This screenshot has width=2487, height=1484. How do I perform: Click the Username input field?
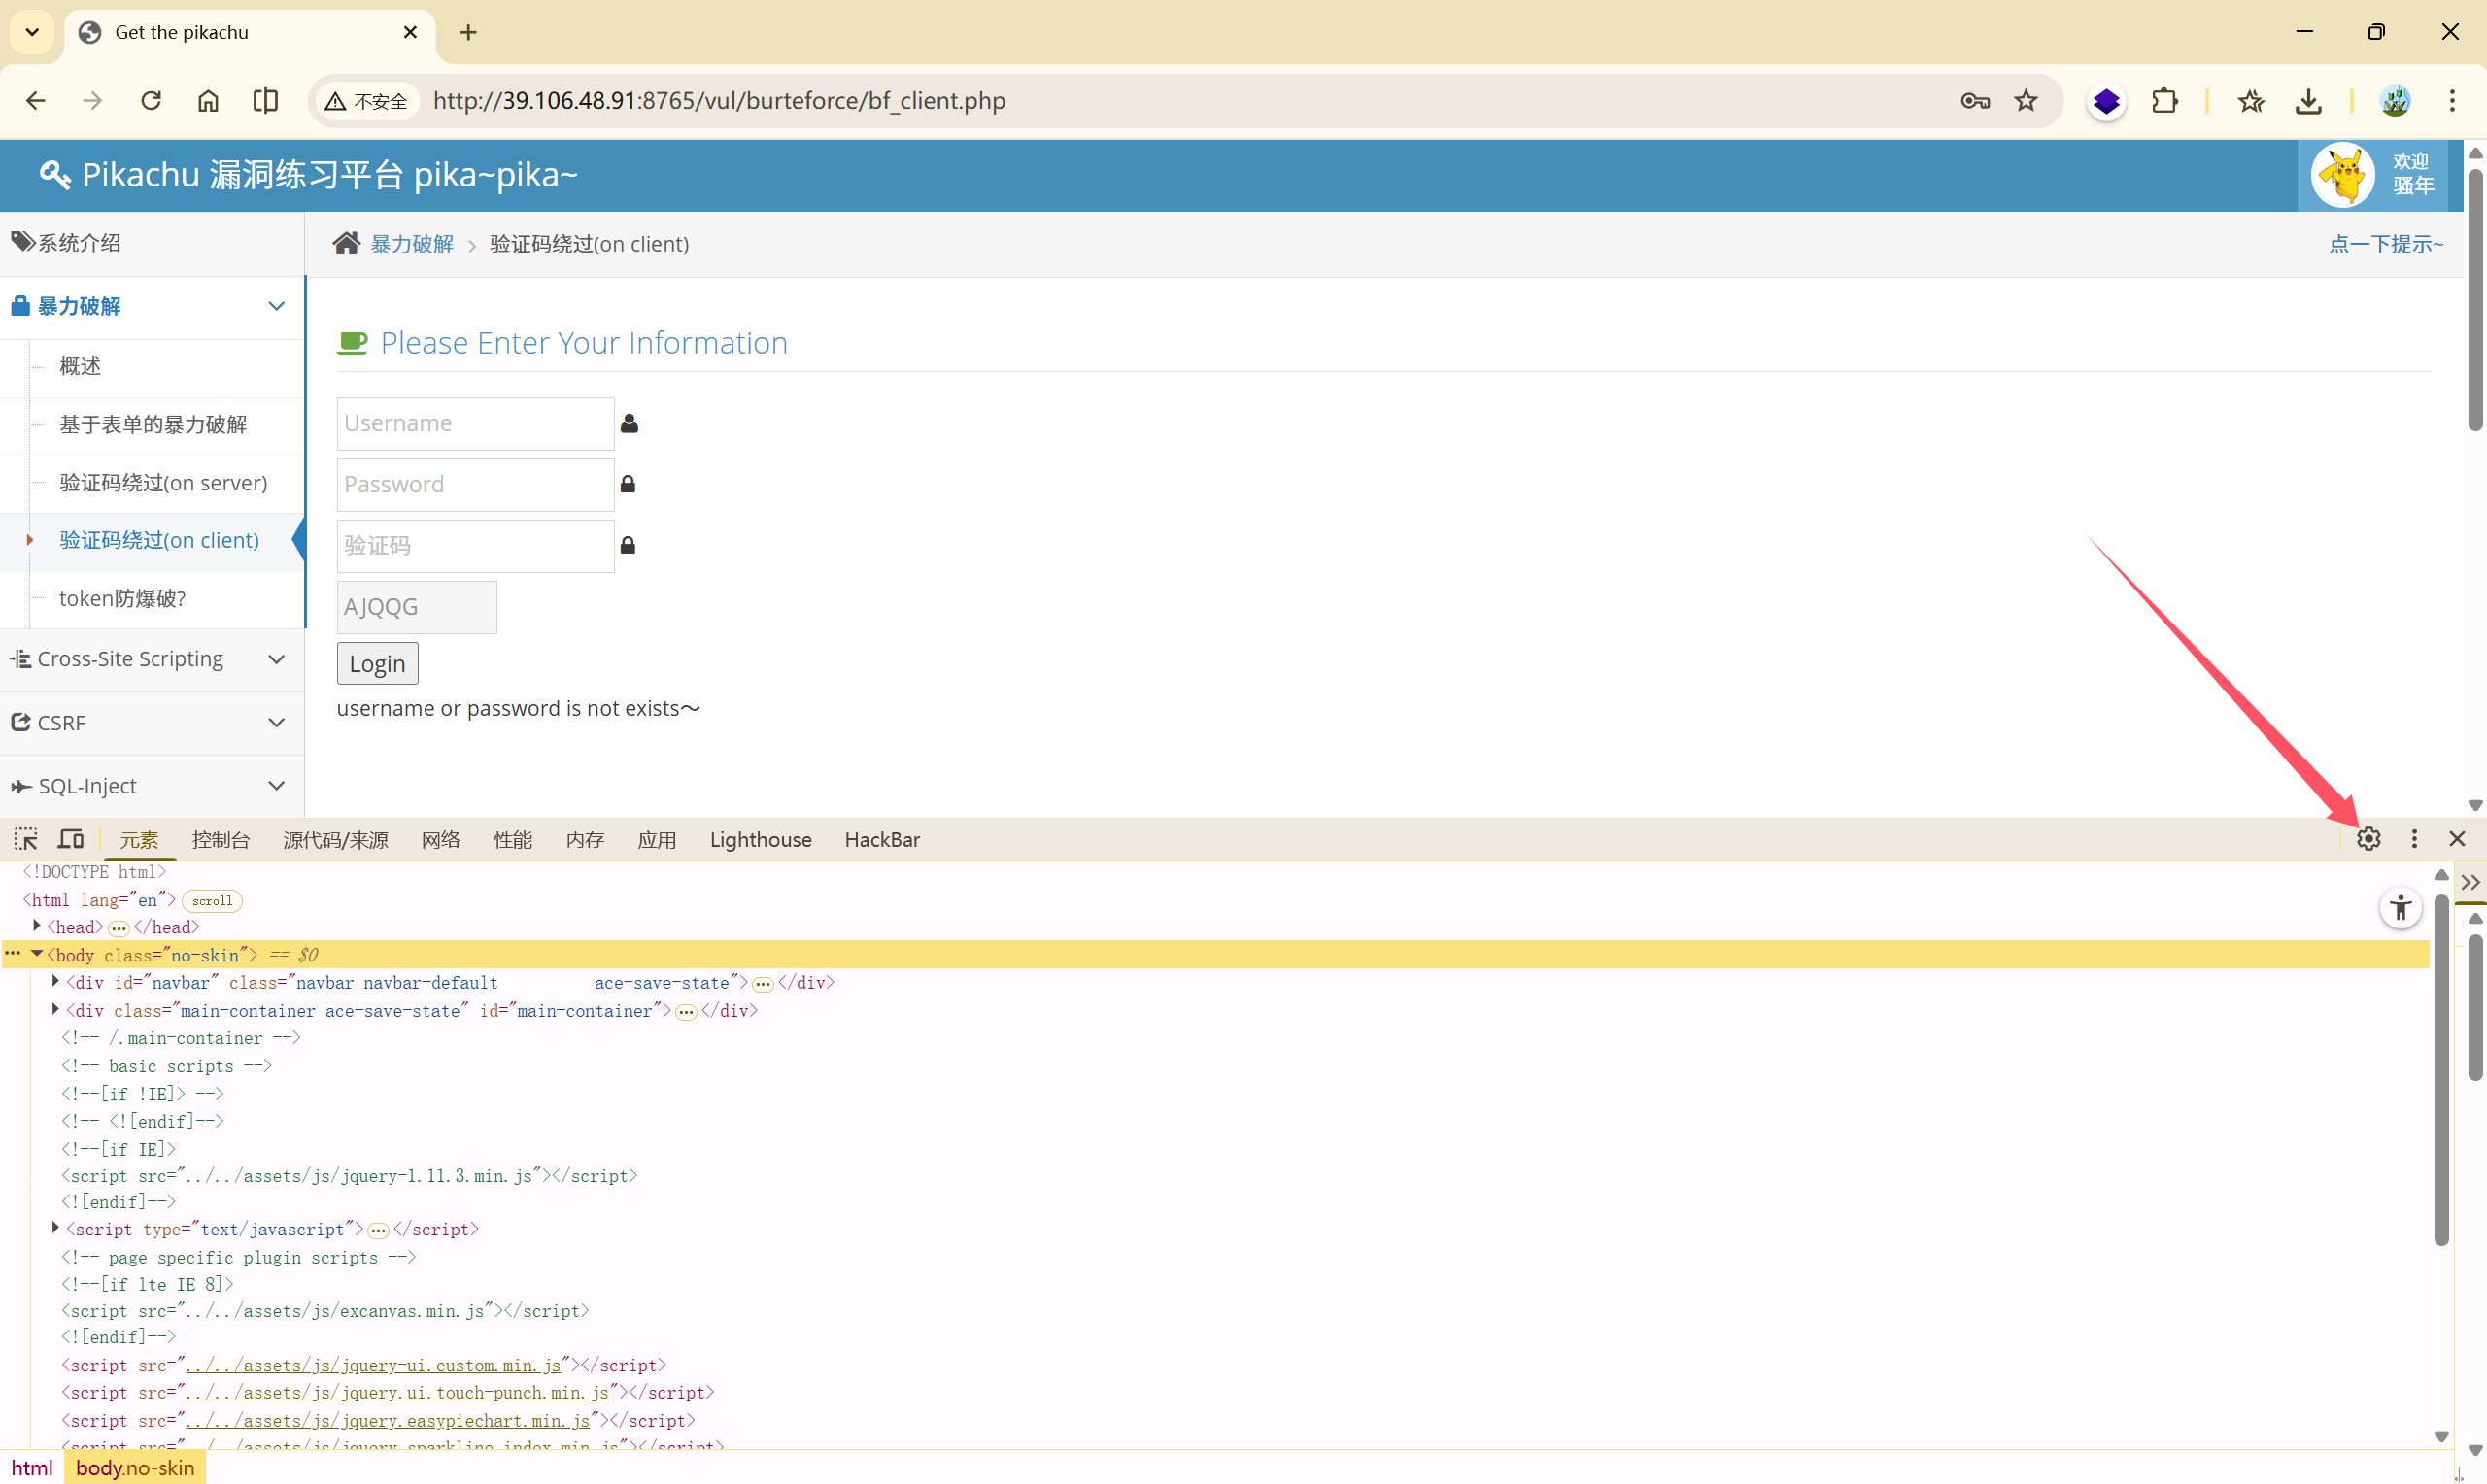point(475,423)
